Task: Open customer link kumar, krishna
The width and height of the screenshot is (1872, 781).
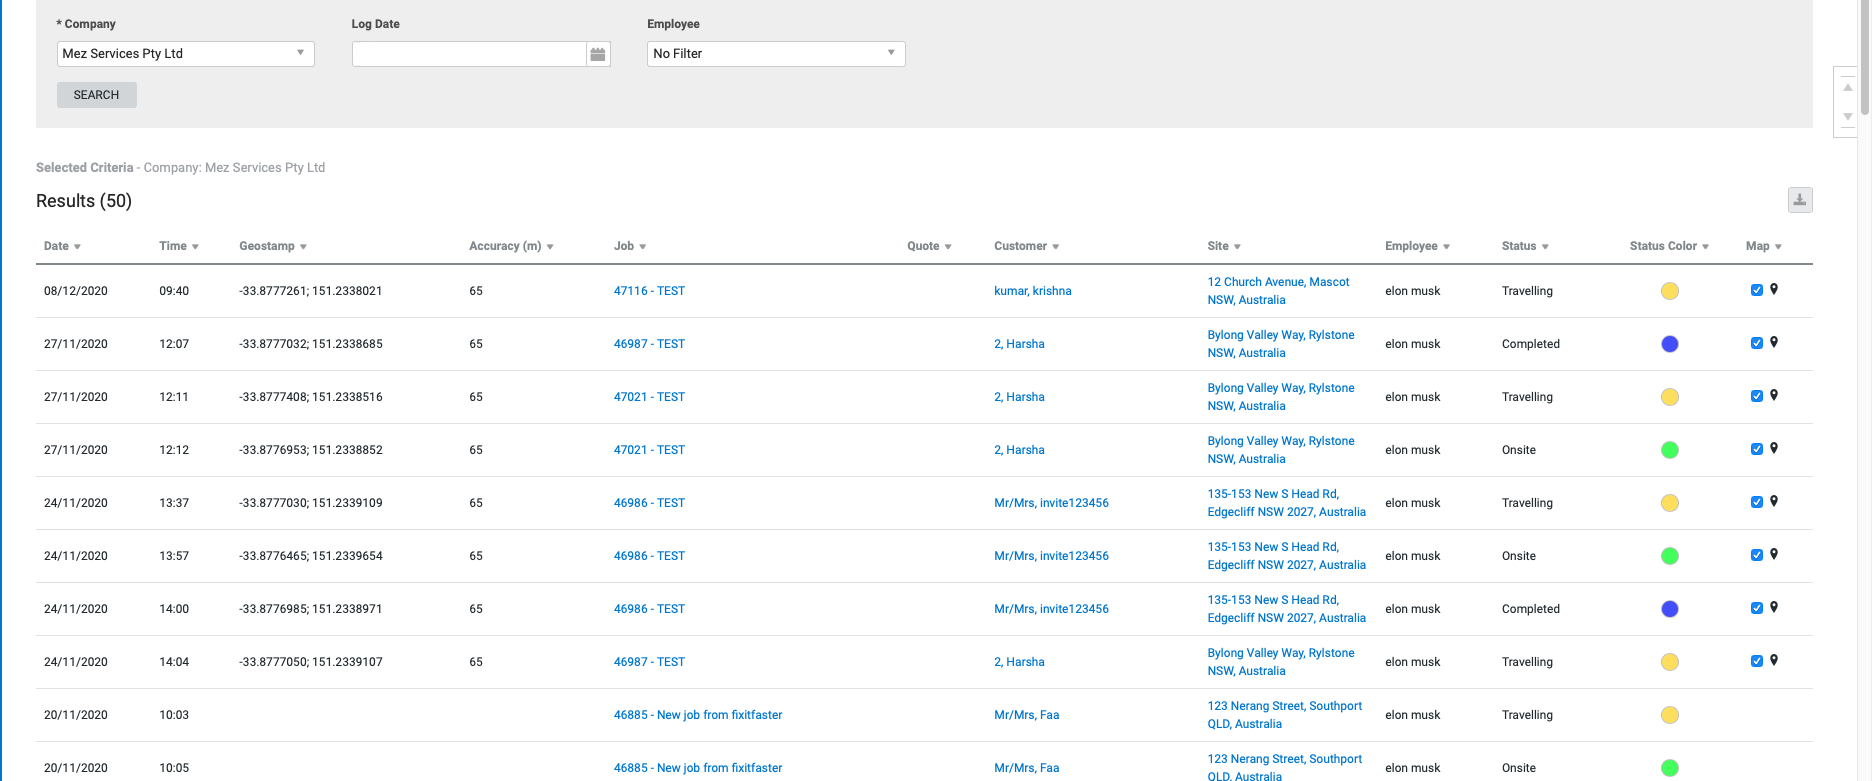Action: pos(1032,291)
